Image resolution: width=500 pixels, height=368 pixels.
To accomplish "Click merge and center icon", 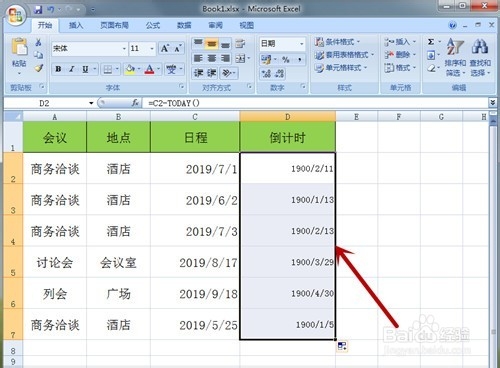I will [240, 59].
